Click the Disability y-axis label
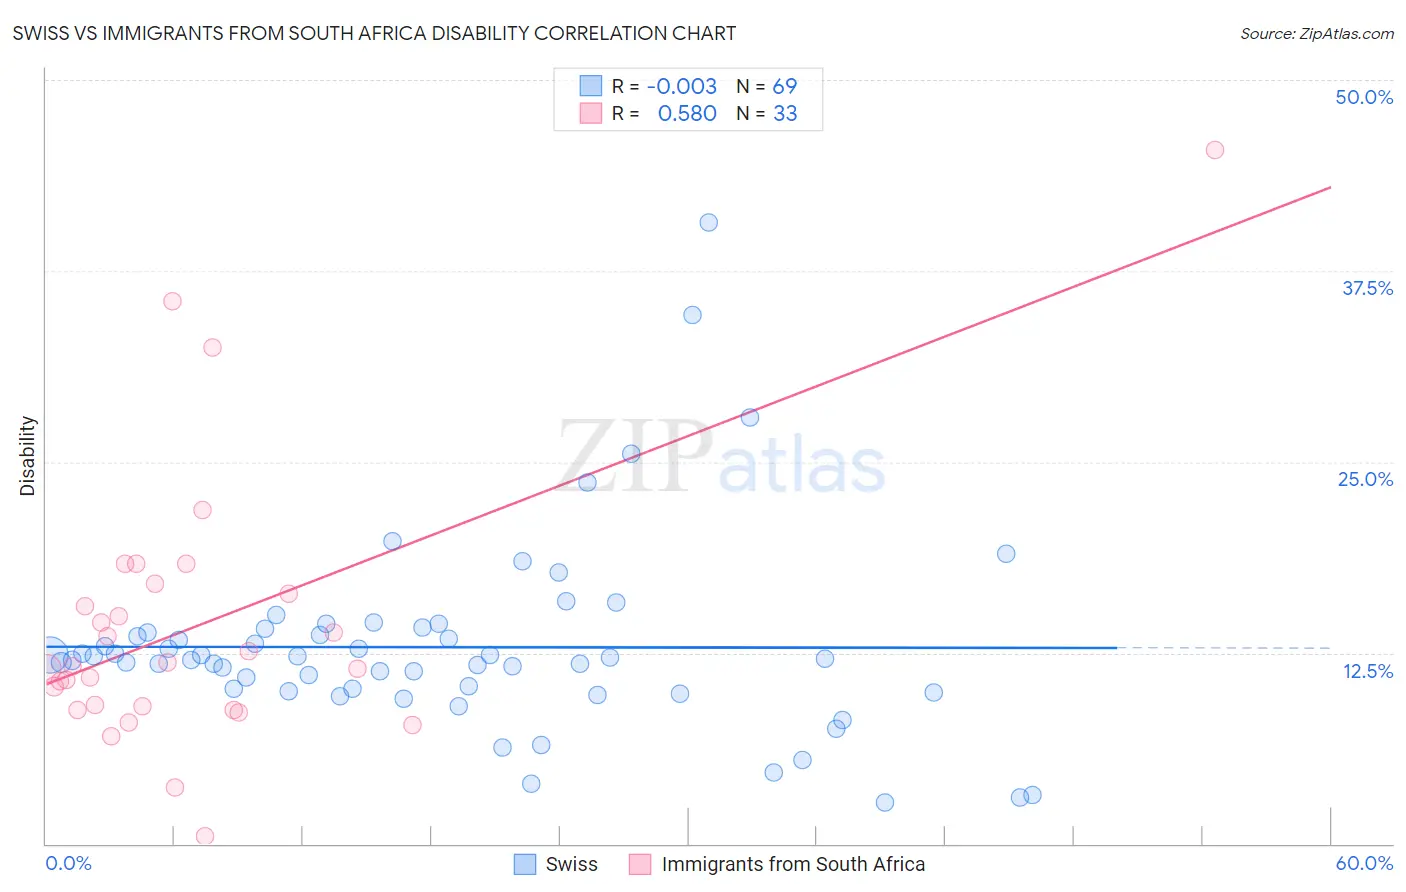Image resolution: width=1406 pixels, height=892 pixels. 28,456
